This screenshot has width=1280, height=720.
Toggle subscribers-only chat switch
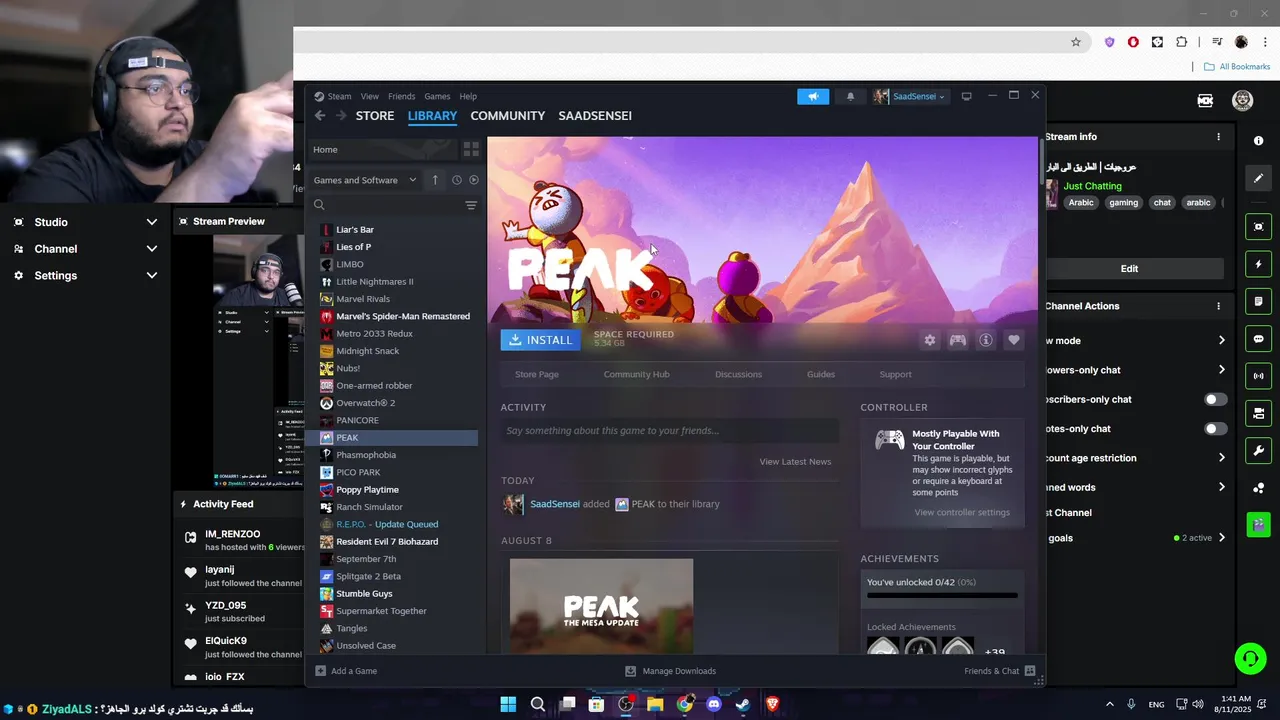point(1215,399)
